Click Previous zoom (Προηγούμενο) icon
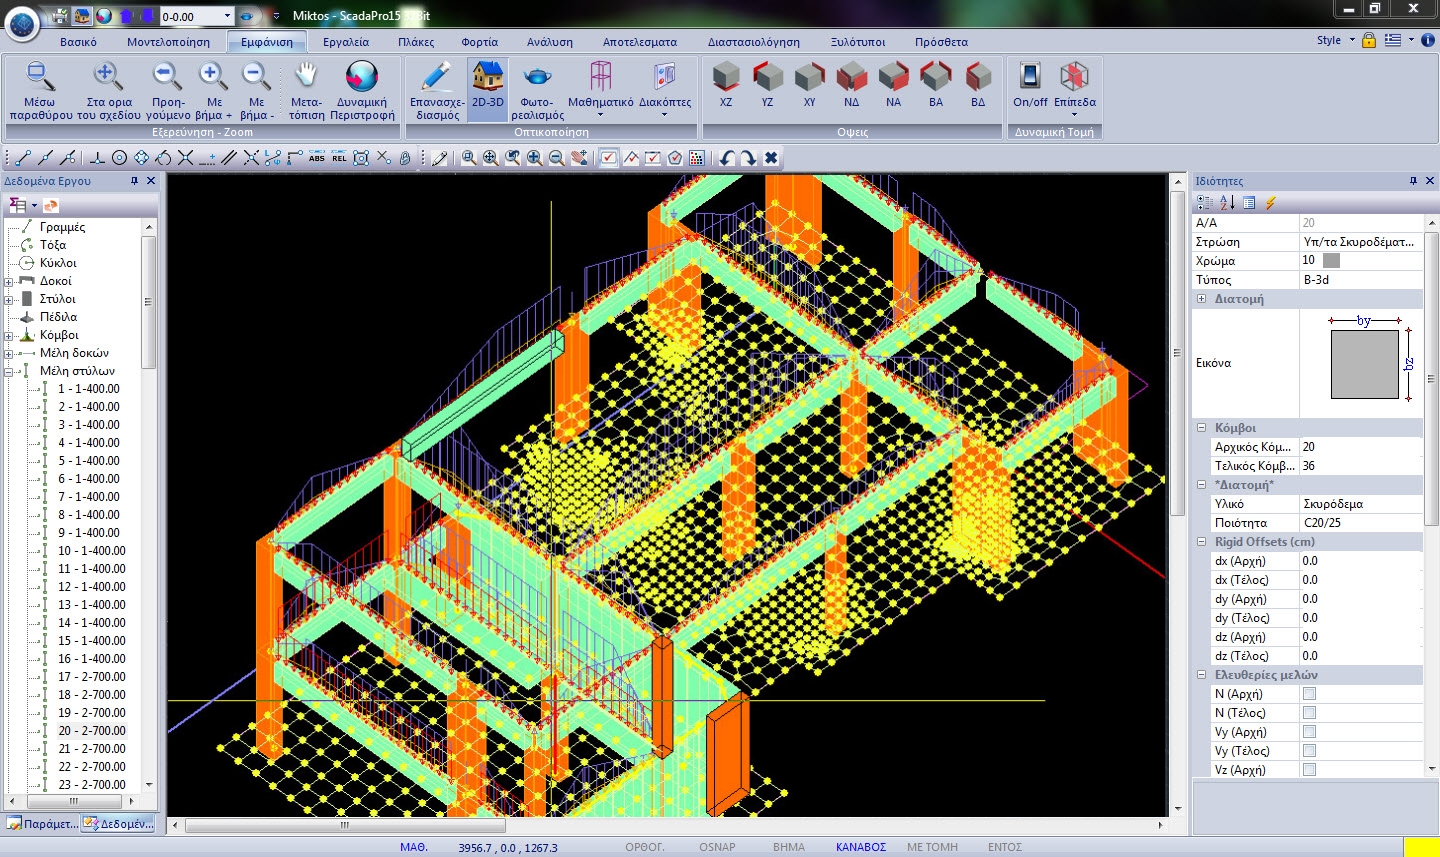 click(x=167, y=77)
